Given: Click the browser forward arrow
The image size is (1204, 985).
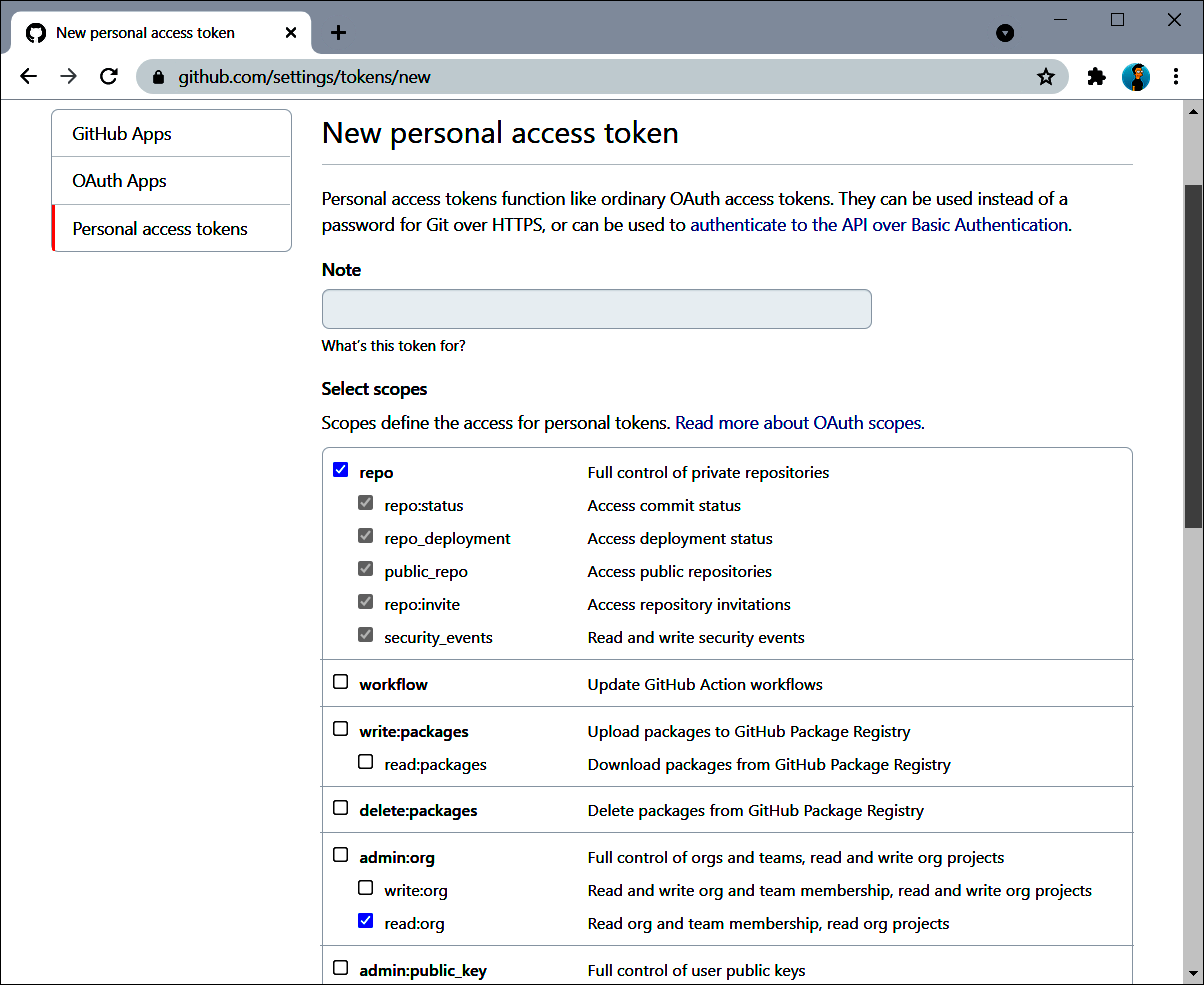Looking at the screenshot, I should click(68, 77).
